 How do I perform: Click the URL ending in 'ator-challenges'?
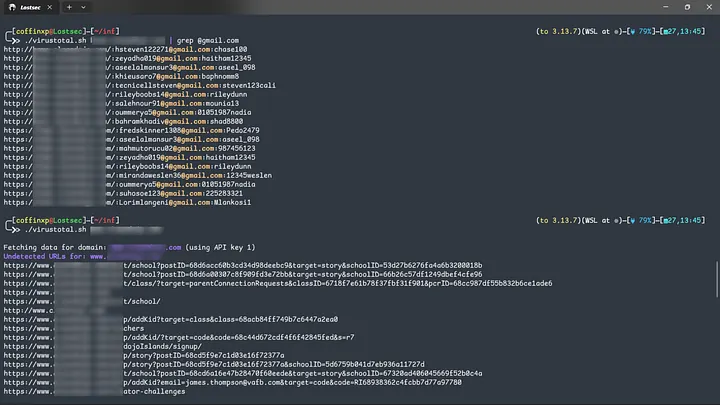tap(95, 392)
